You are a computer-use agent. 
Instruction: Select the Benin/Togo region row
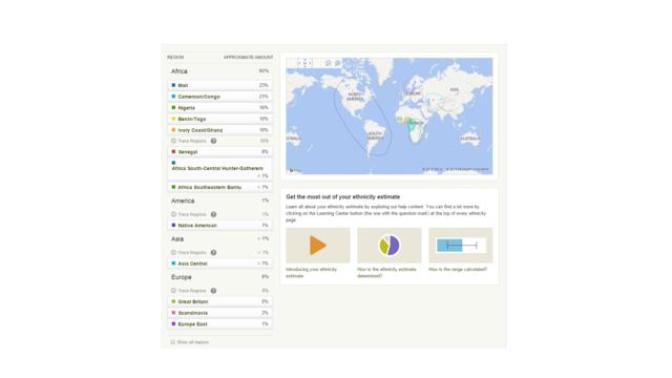tap(220, 119)
